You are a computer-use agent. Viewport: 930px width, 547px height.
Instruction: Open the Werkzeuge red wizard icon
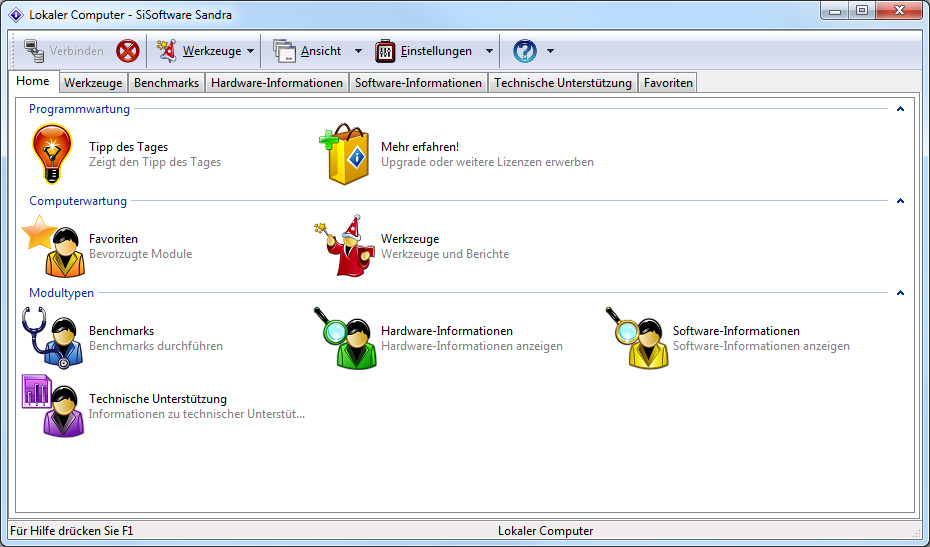pyautogui.click(x=345, y=246)
